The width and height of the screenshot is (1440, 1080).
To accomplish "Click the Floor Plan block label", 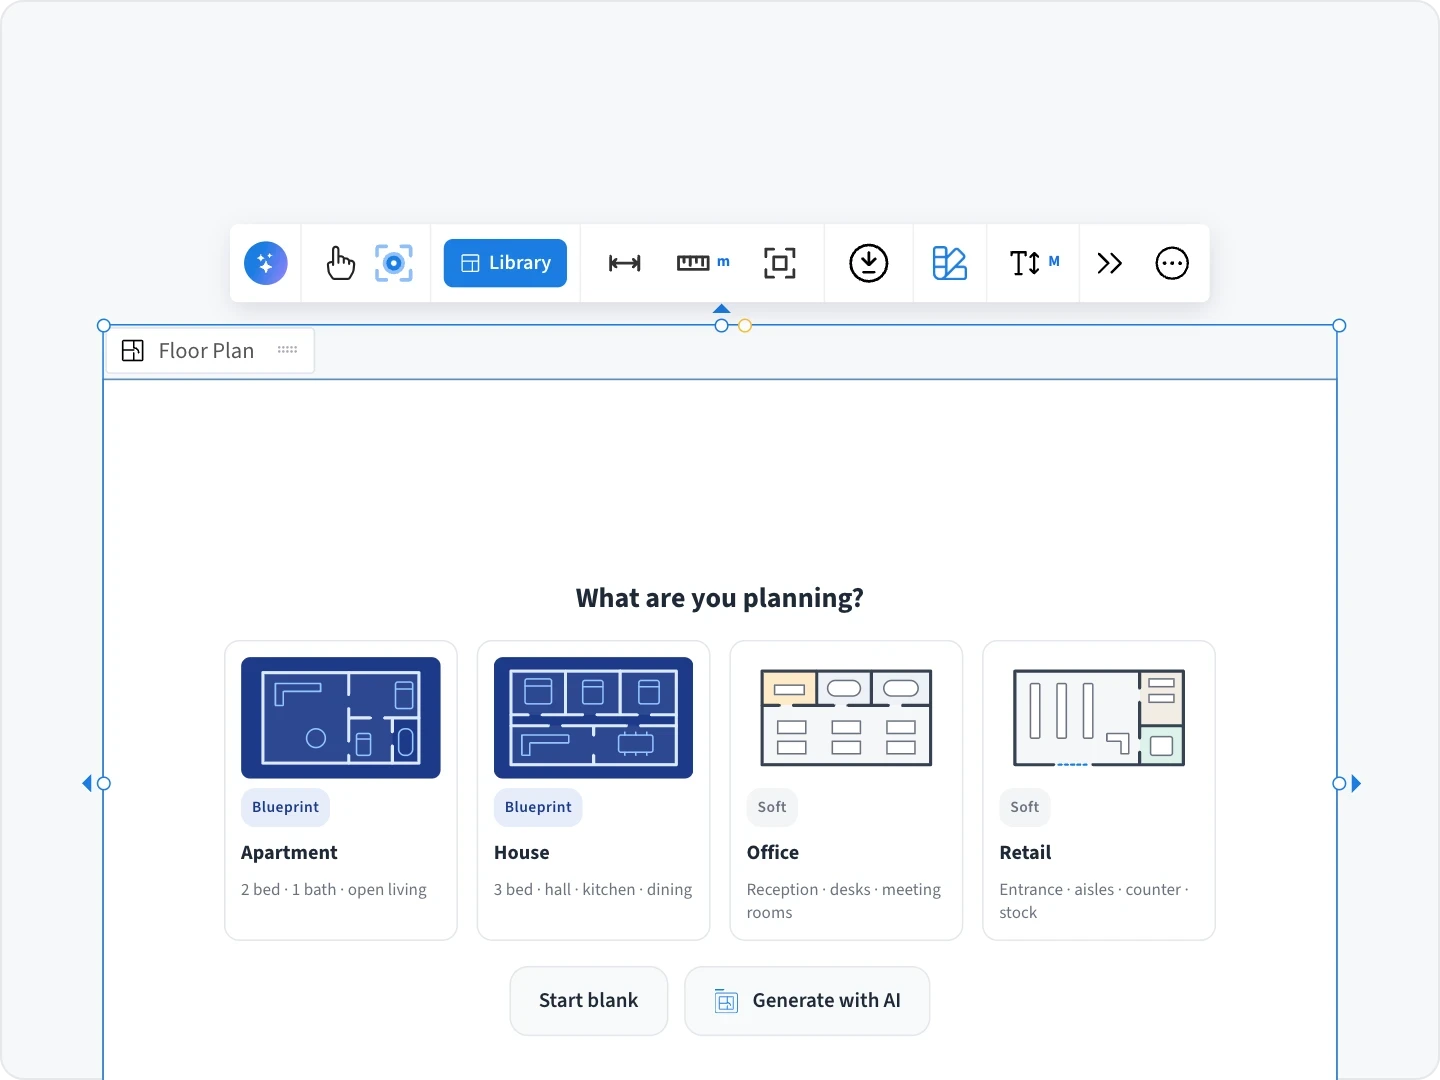I will pos(206,351).
